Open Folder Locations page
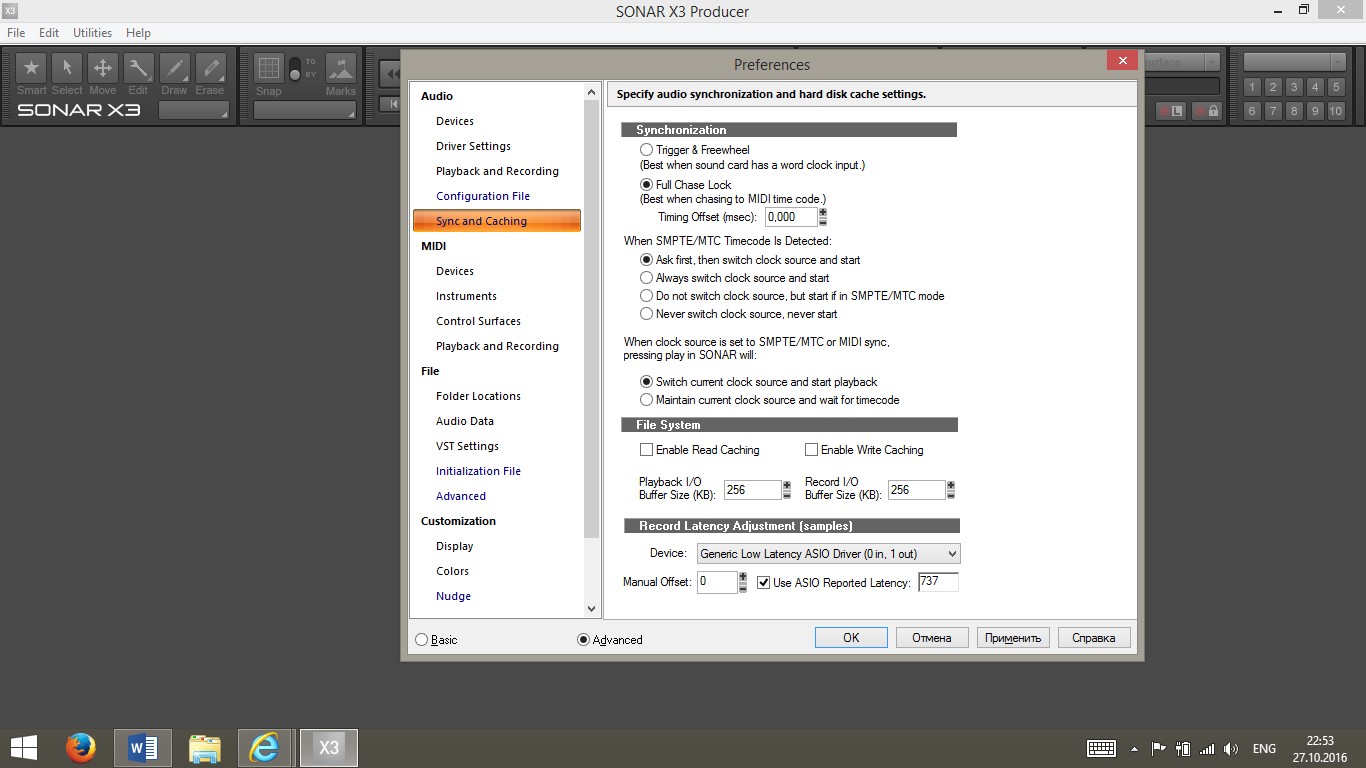 478,396
